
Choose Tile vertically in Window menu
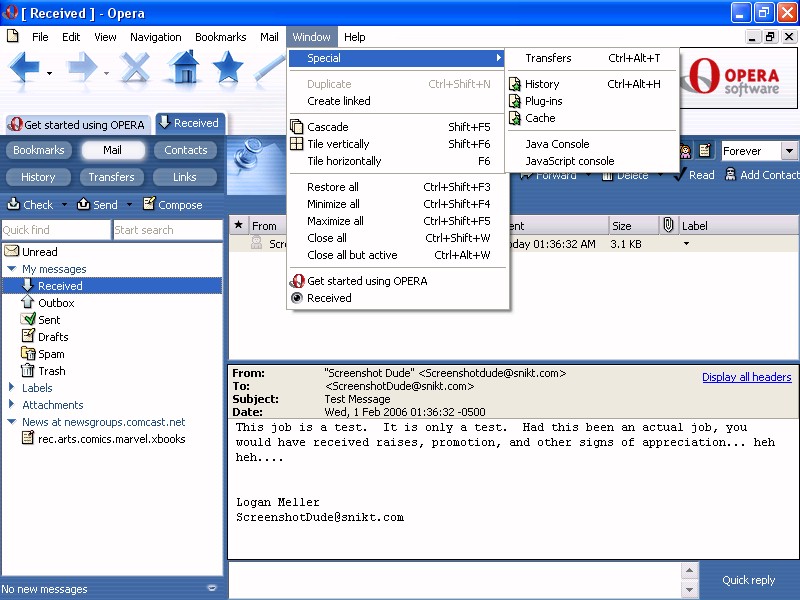[338, 144]
